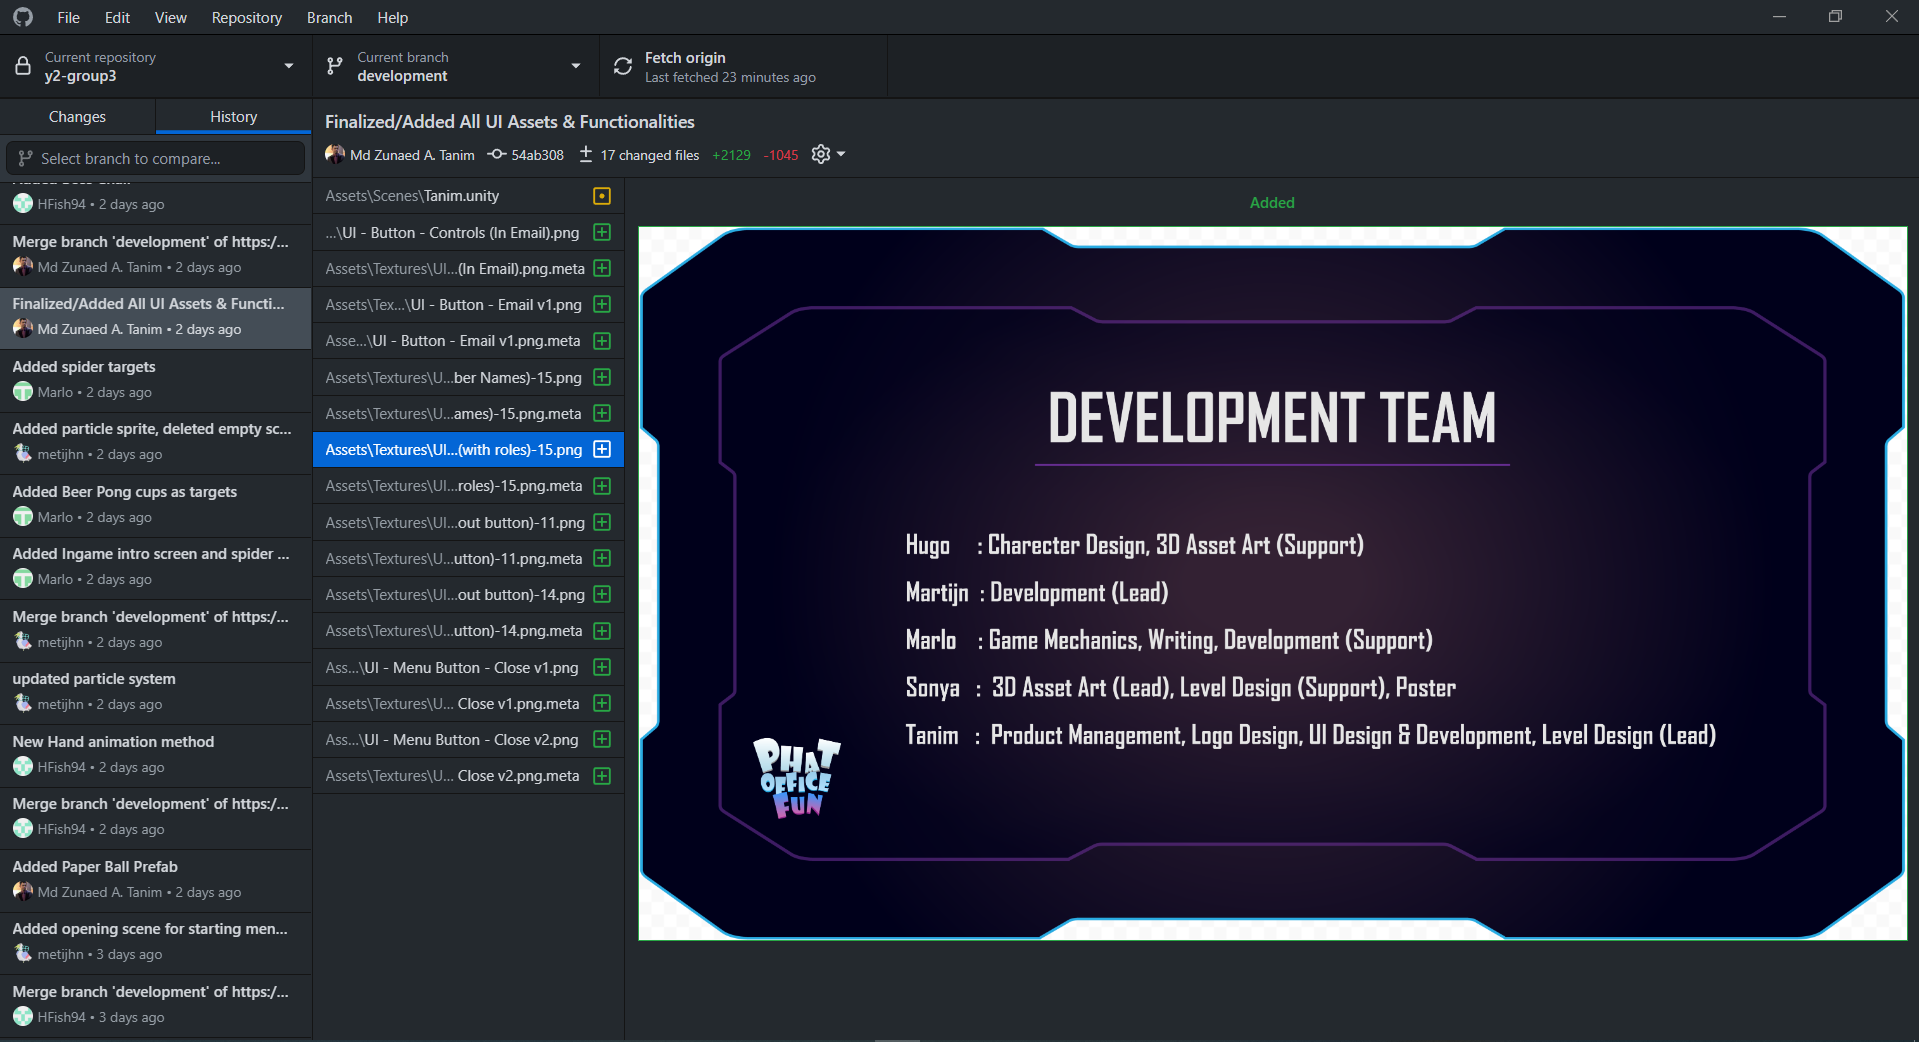Viewport: 1919px width, 1042px height.
Task: Click the 17 changed files icon
Action: coord(586,154)
